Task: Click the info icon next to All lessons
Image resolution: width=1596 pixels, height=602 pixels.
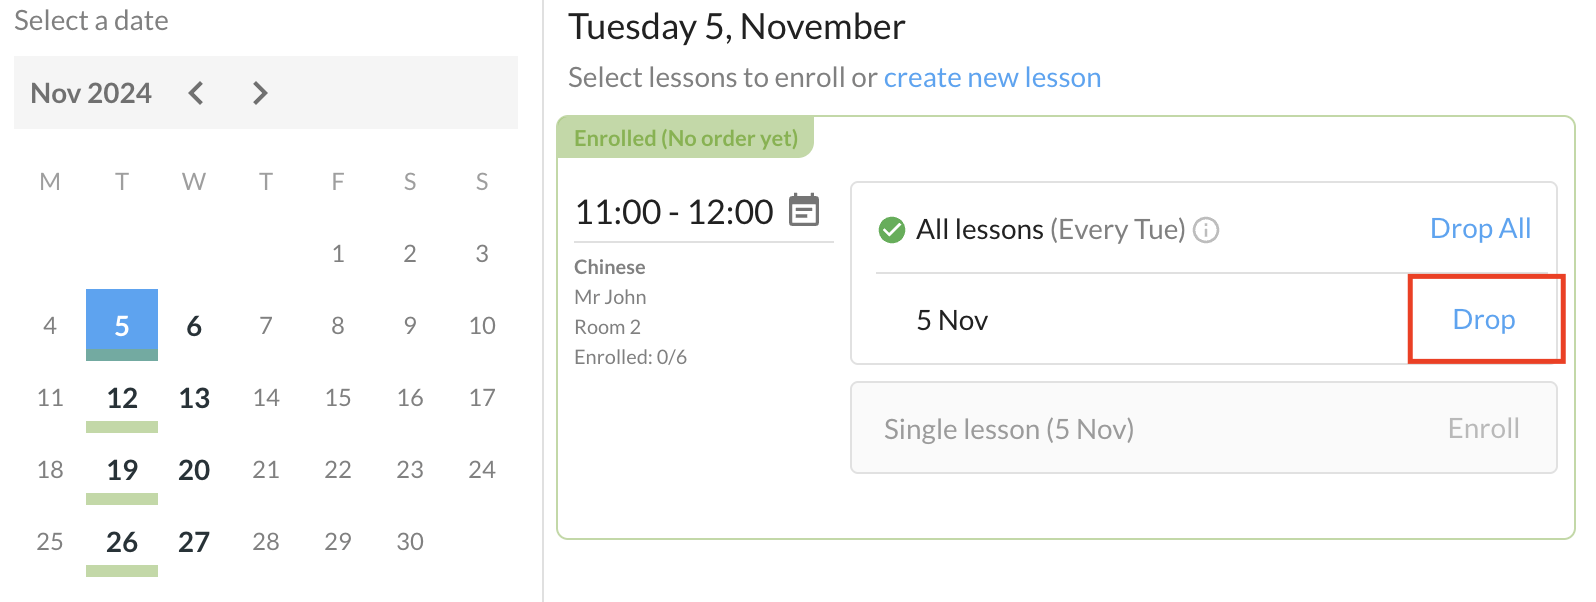Action: click(x=1207, y=230)
